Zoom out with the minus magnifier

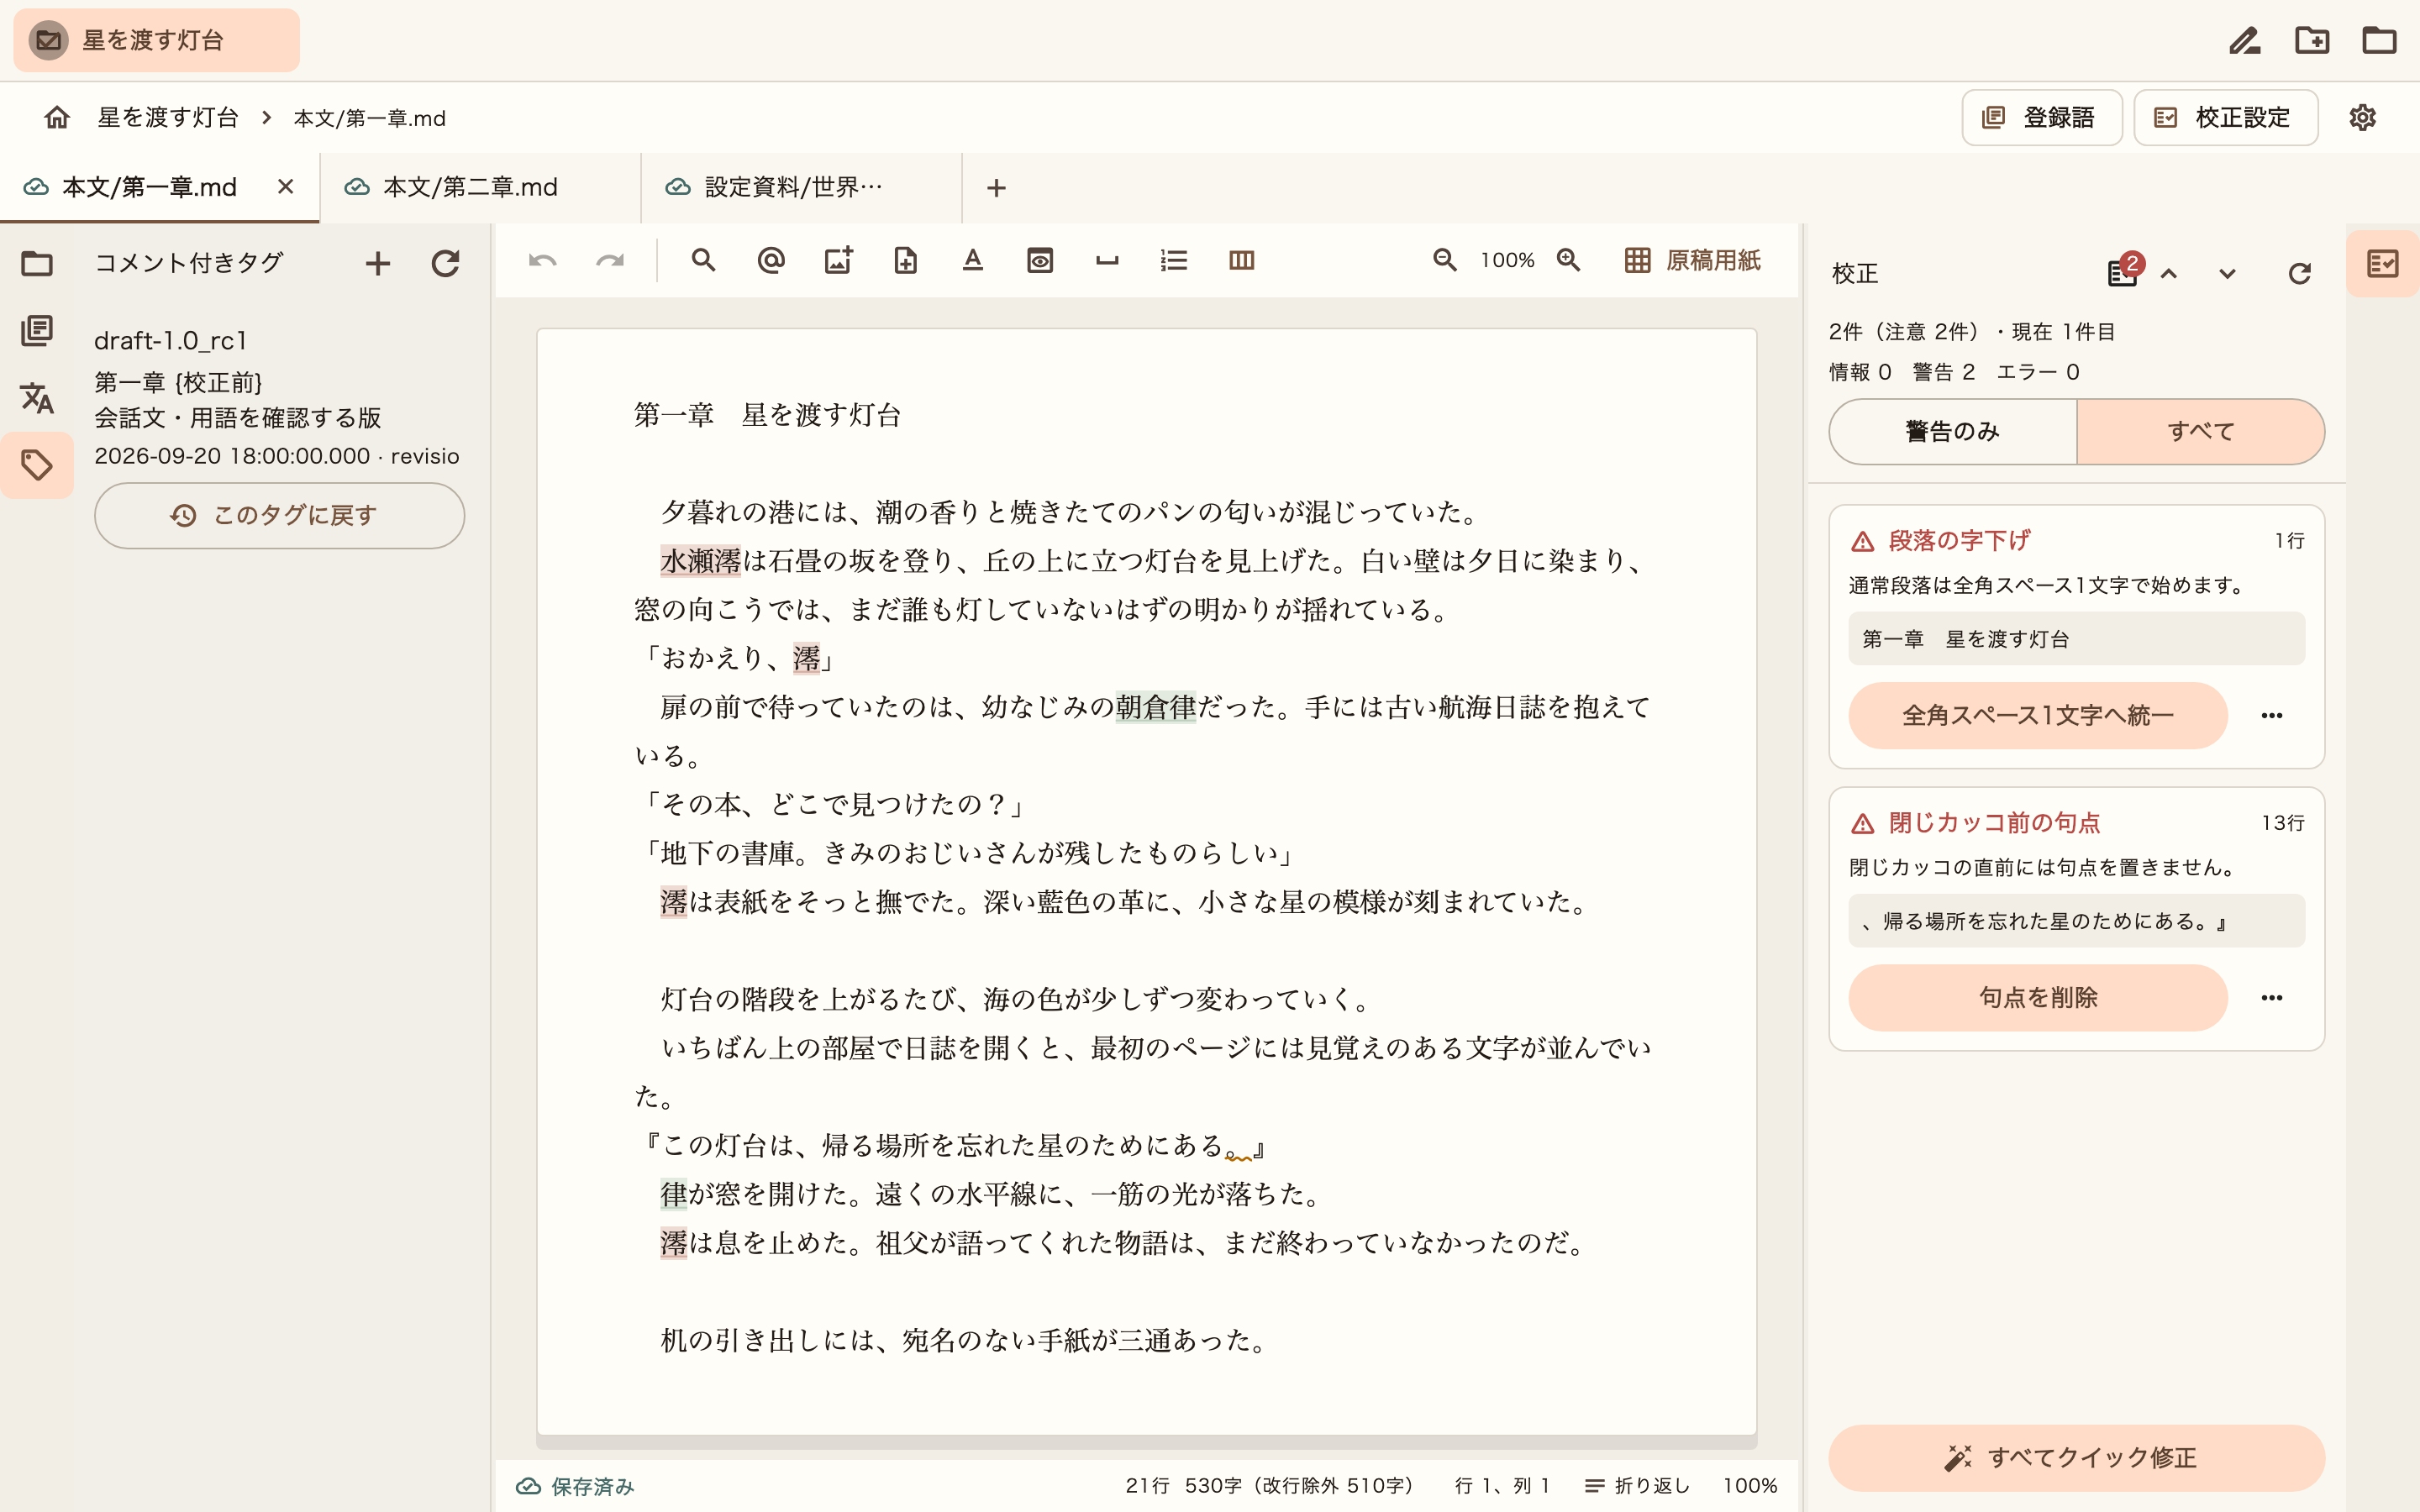pyautogui.click(x=1445, y=260)
